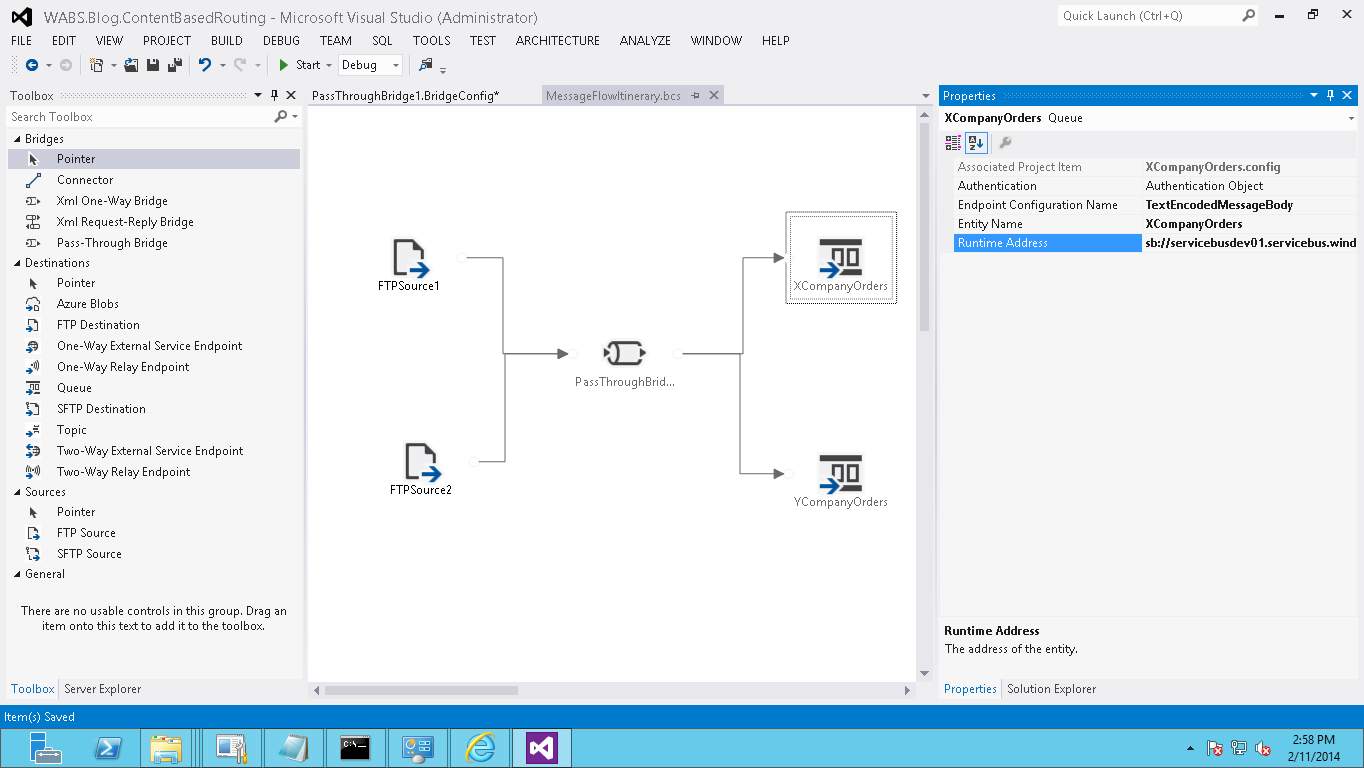Pick the Connector tool in Toolbox

(85, 180)
